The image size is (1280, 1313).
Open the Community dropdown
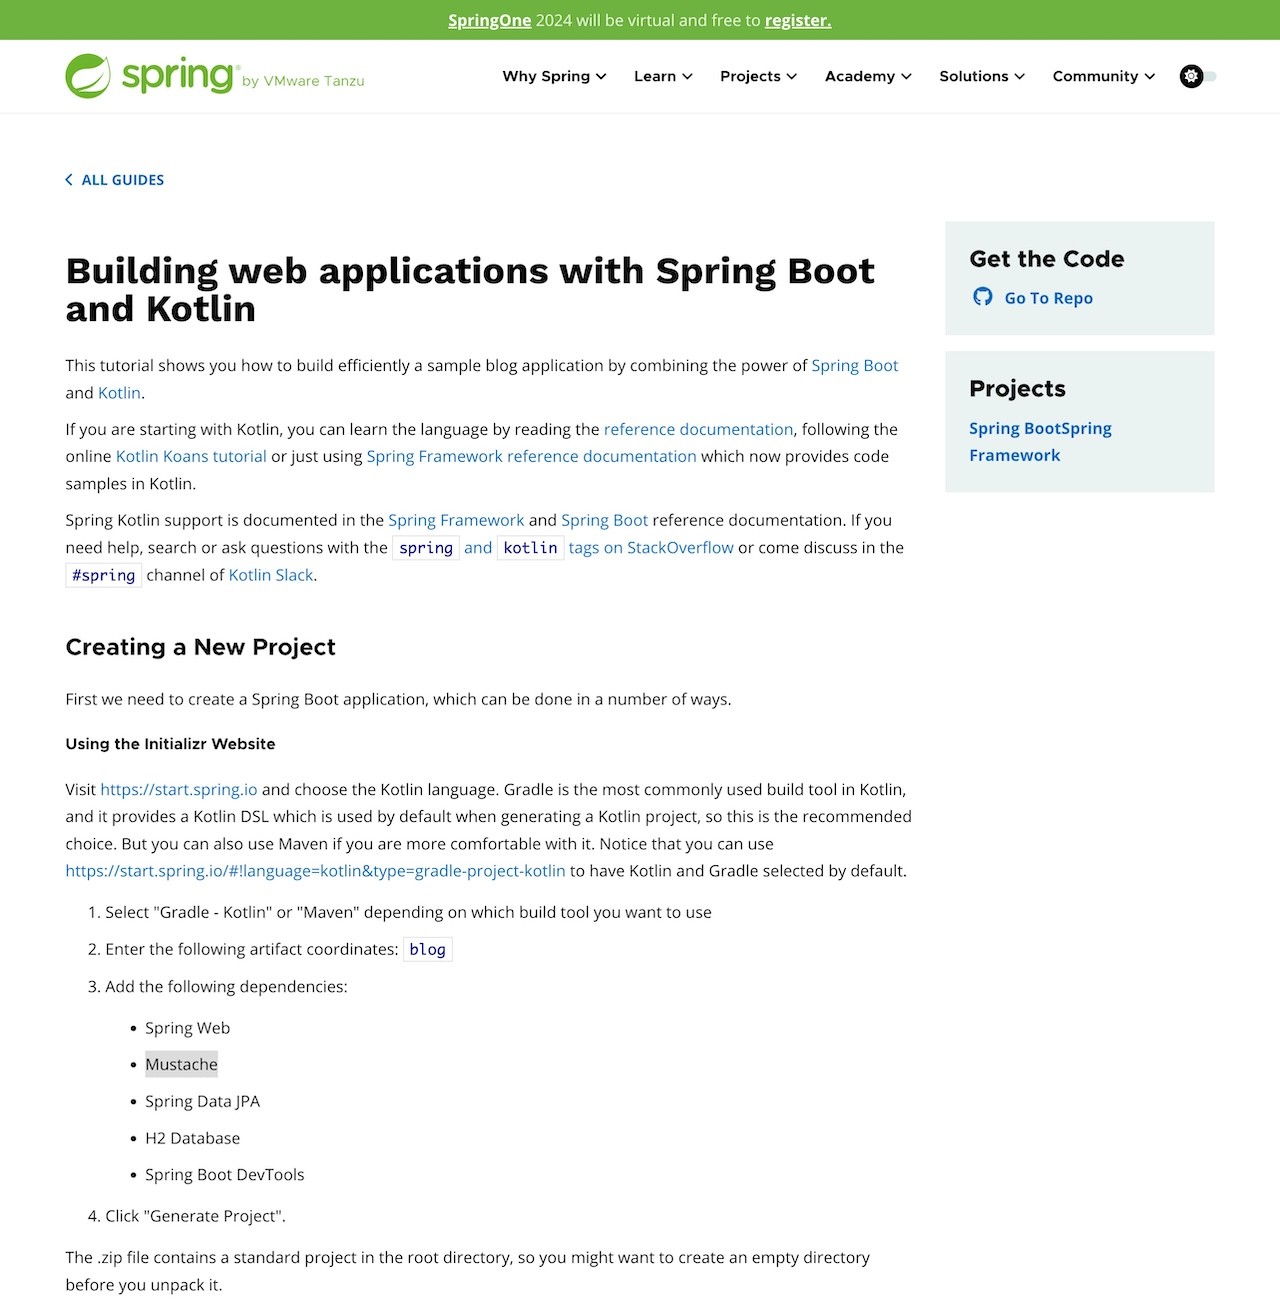(1104, 76)
